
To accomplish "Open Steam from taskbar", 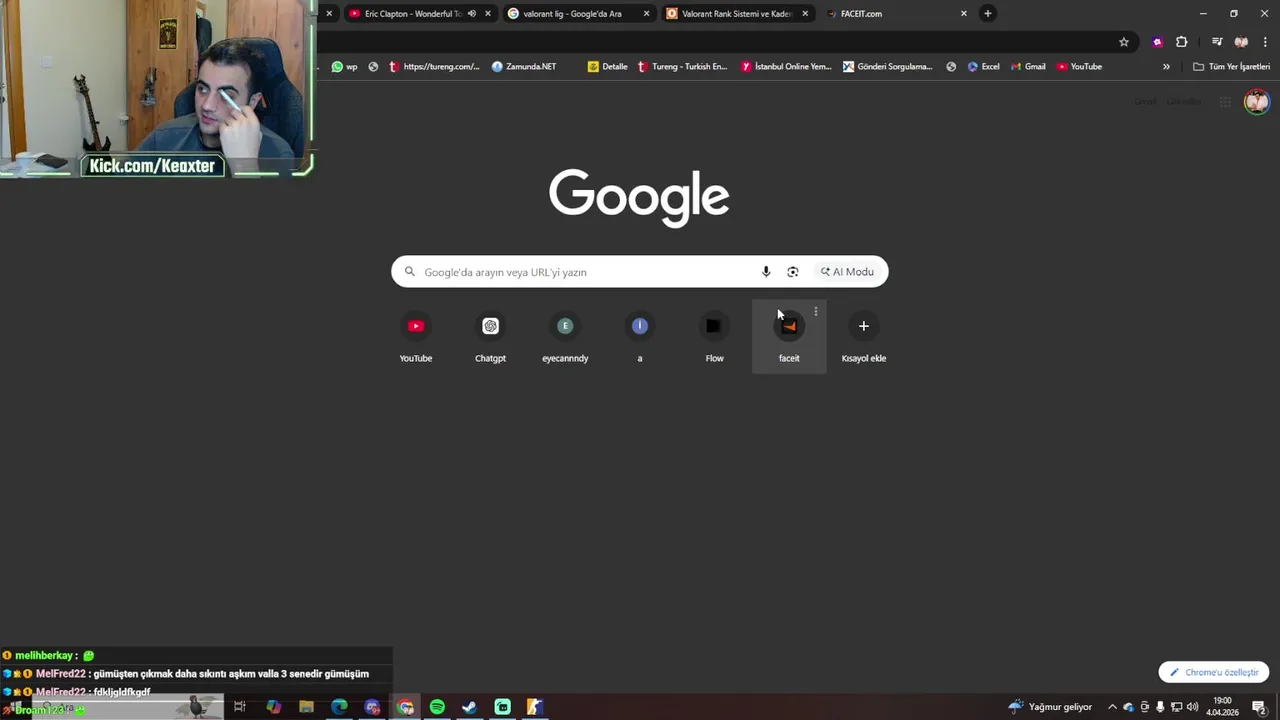I will pos(469,707).
